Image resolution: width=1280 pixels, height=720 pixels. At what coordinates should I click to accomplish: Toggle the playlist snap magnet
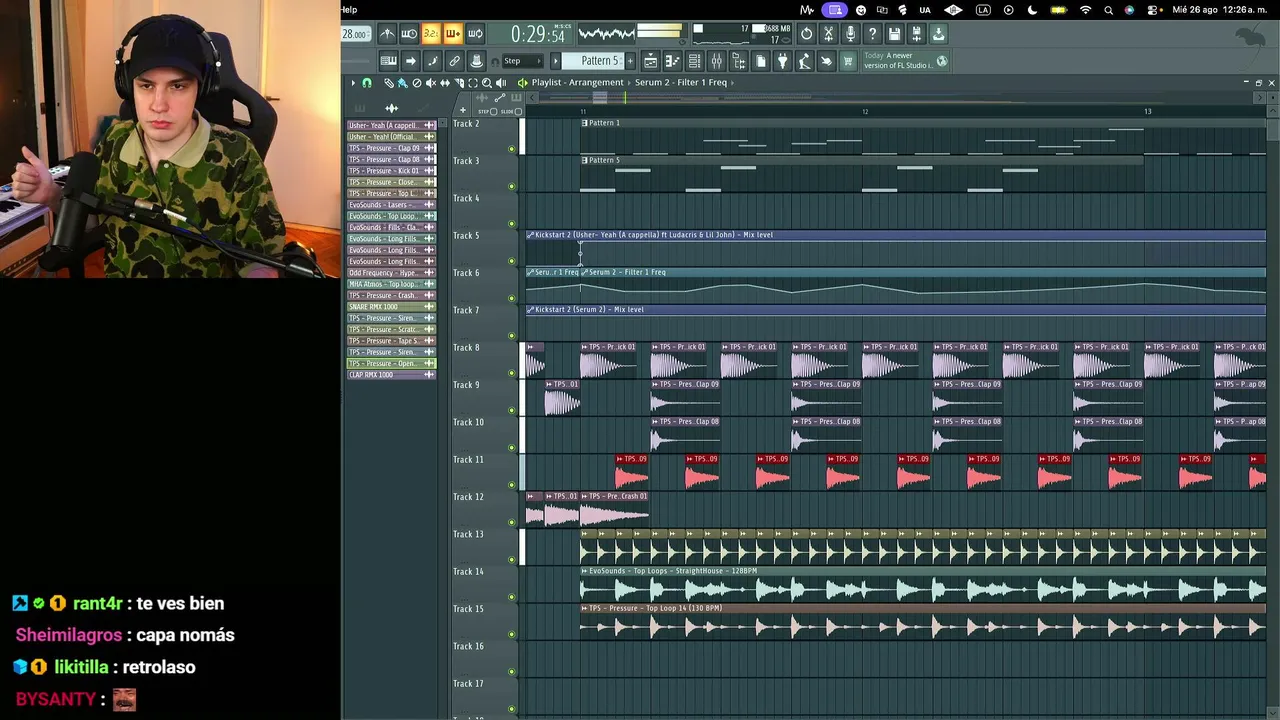point(367,83)
